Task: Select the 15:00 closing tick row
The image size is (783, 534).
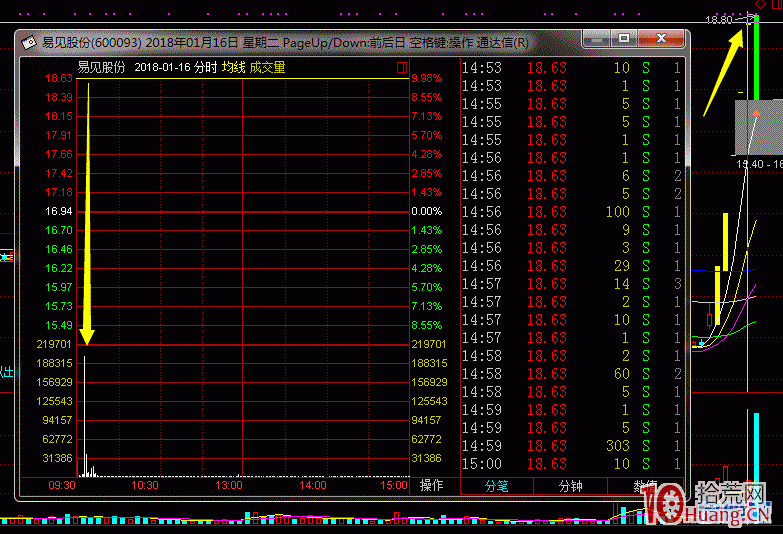Action: coord(571,464)
